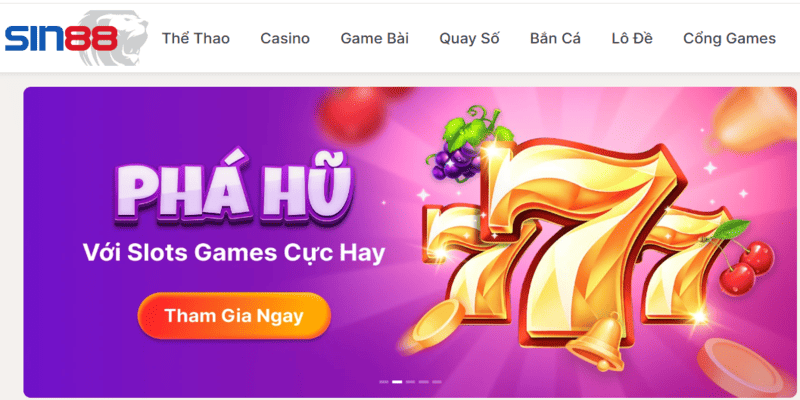Click the PHÁ HŨ banner headline
Image resolution: width=800 pixels, height=400 pixels.
[233, 192]
